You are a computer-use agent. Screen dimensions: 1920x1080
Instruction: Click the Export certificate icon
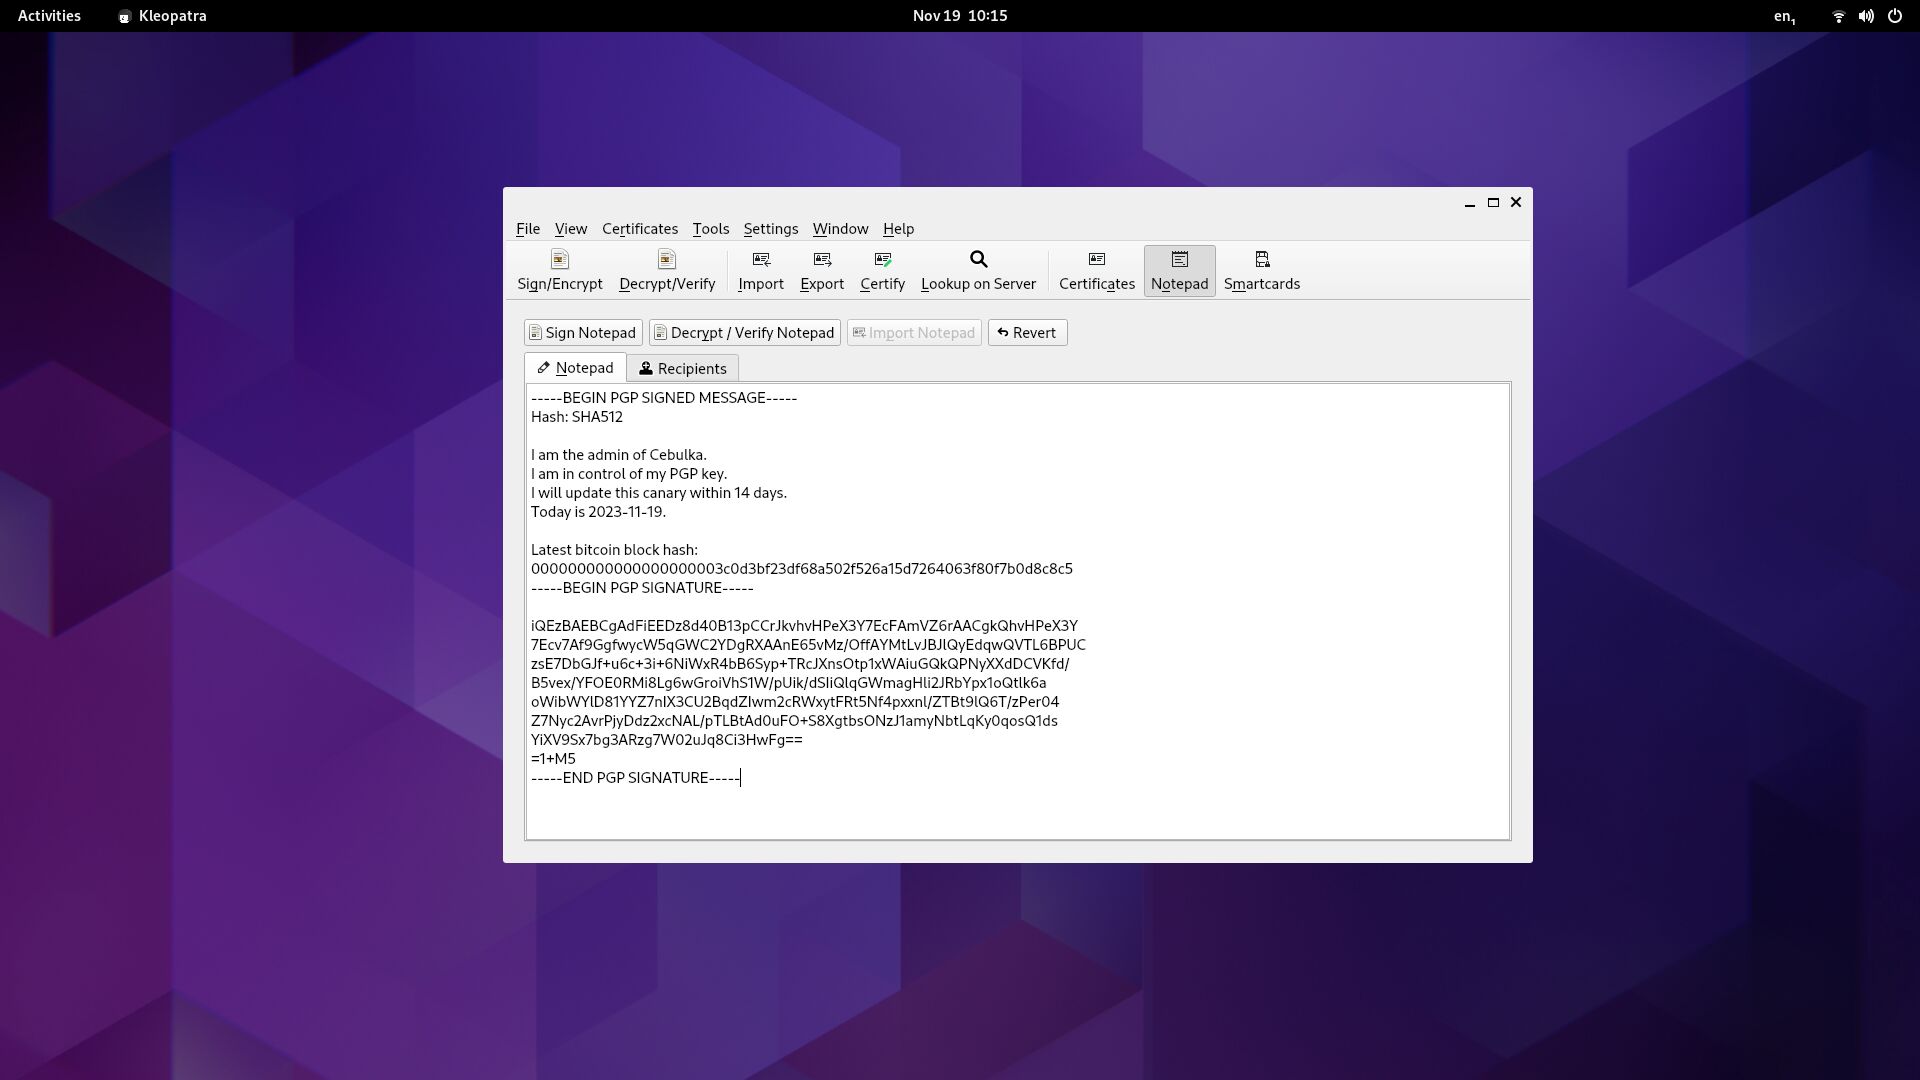point(821,270)
